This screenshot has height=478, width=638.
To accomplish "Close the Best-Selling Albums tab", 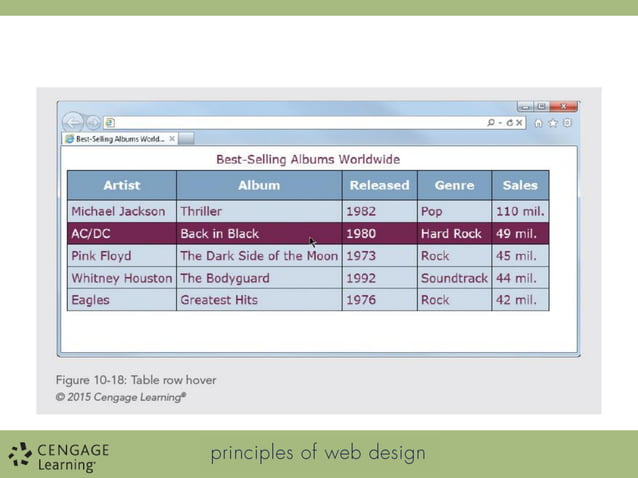I will tap(172, 139).
